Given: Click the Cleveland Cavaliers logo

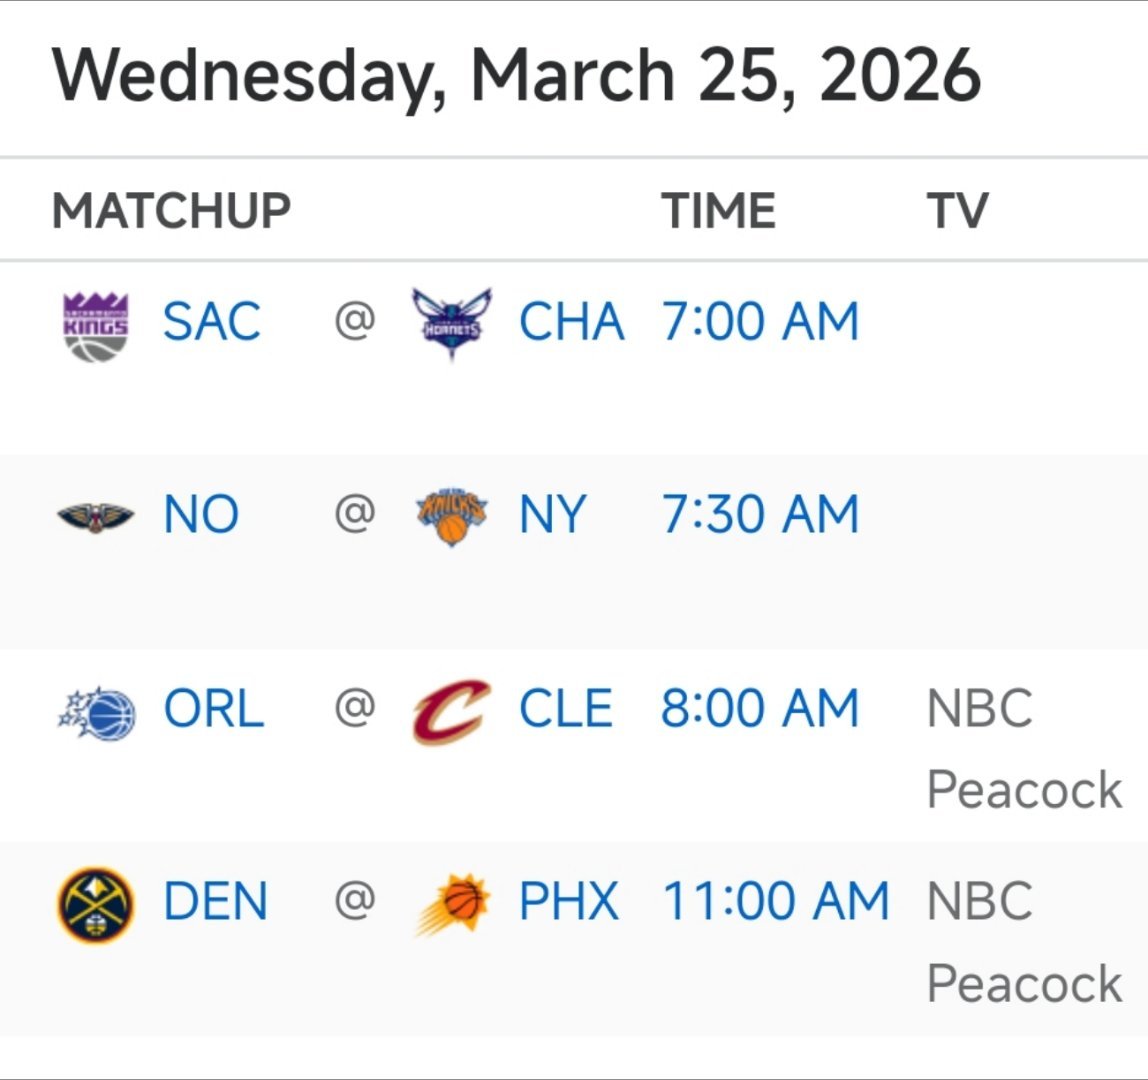Looking at the screenshot, I should 452,711.
